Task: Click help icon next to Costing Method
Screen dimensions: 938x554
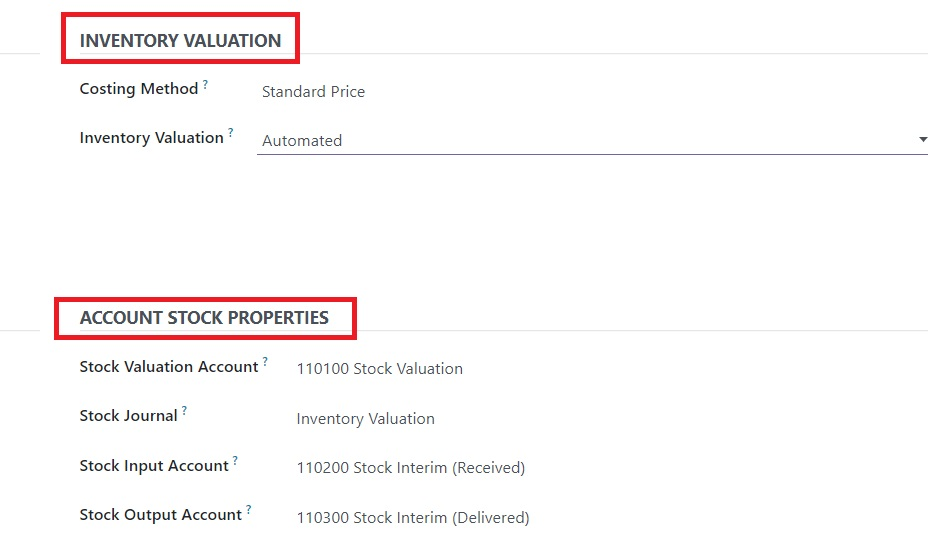Action: pos(205,84)
